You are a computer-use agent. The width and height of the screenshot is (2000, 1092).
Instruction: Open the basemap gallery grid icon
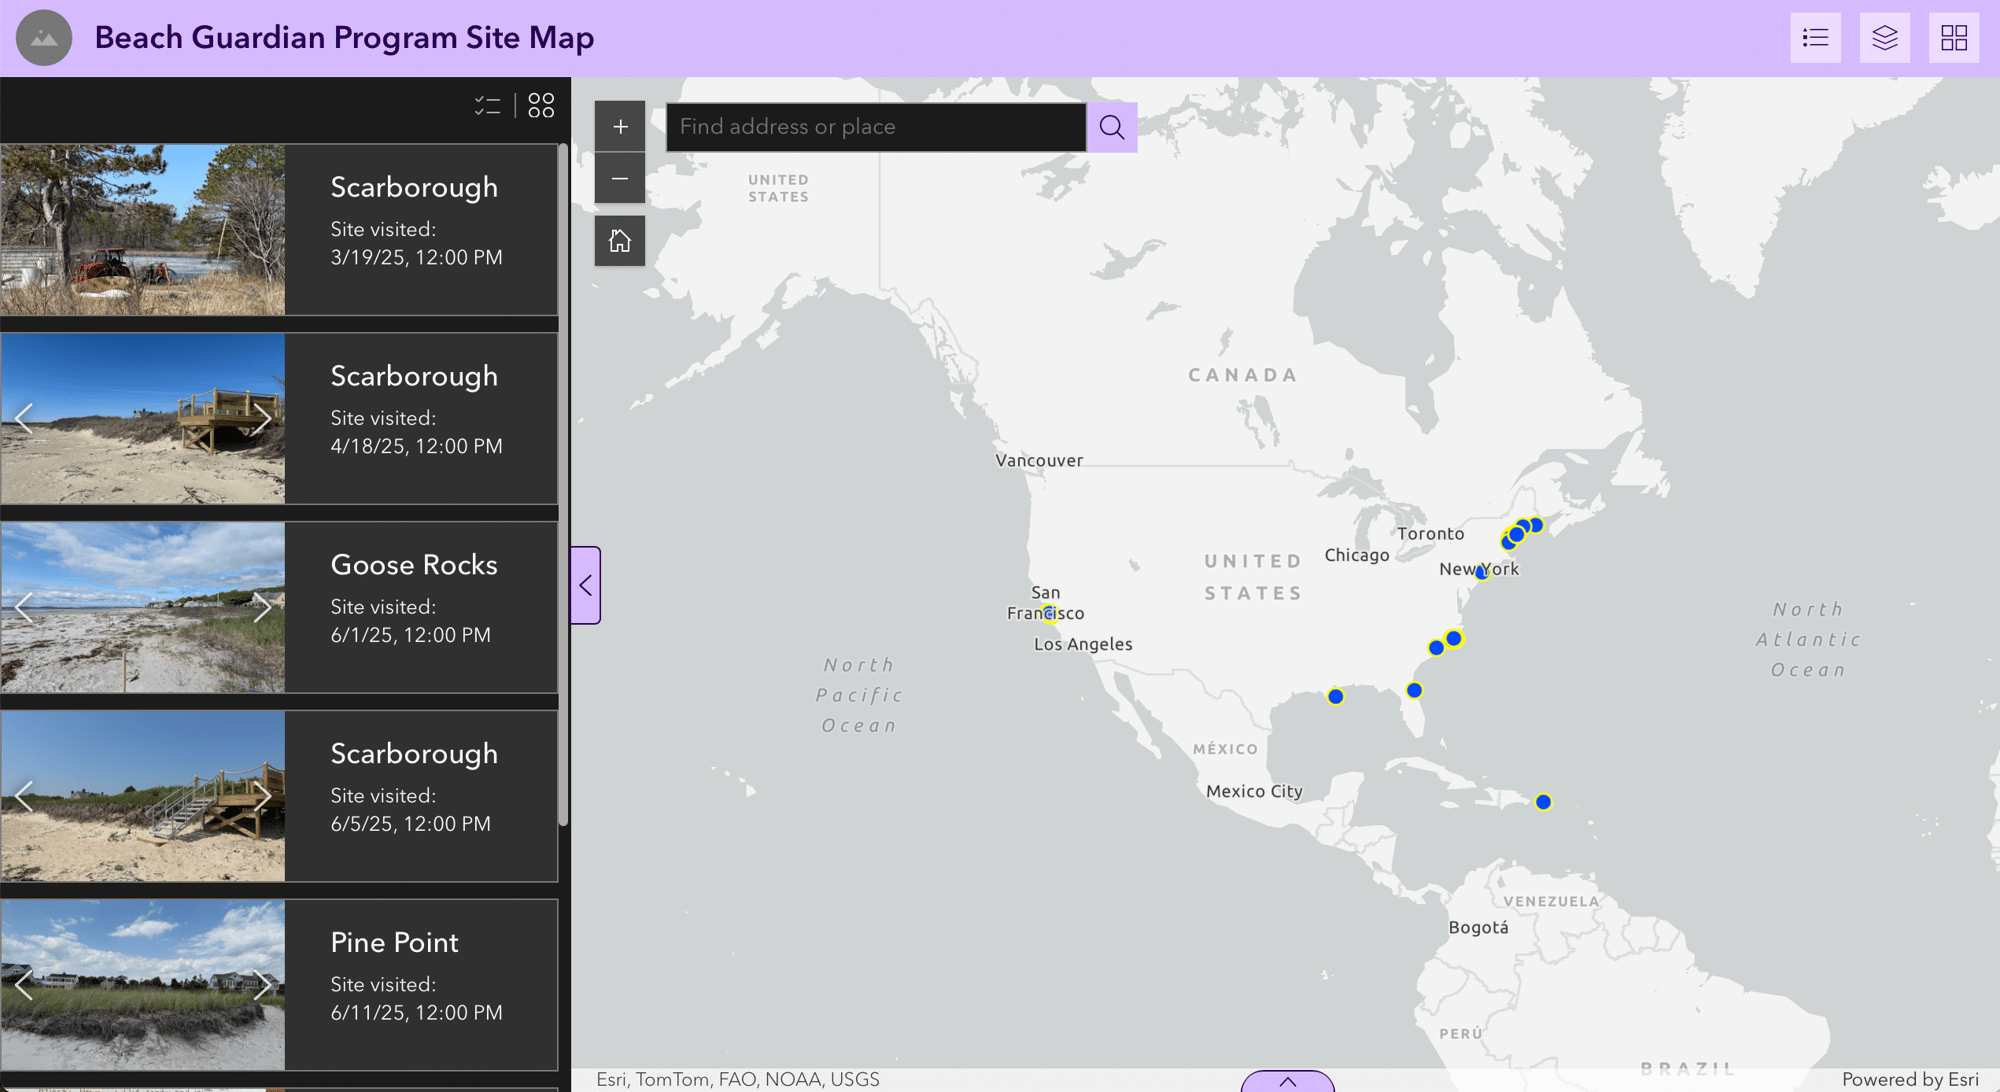[x=1953, y=38]
